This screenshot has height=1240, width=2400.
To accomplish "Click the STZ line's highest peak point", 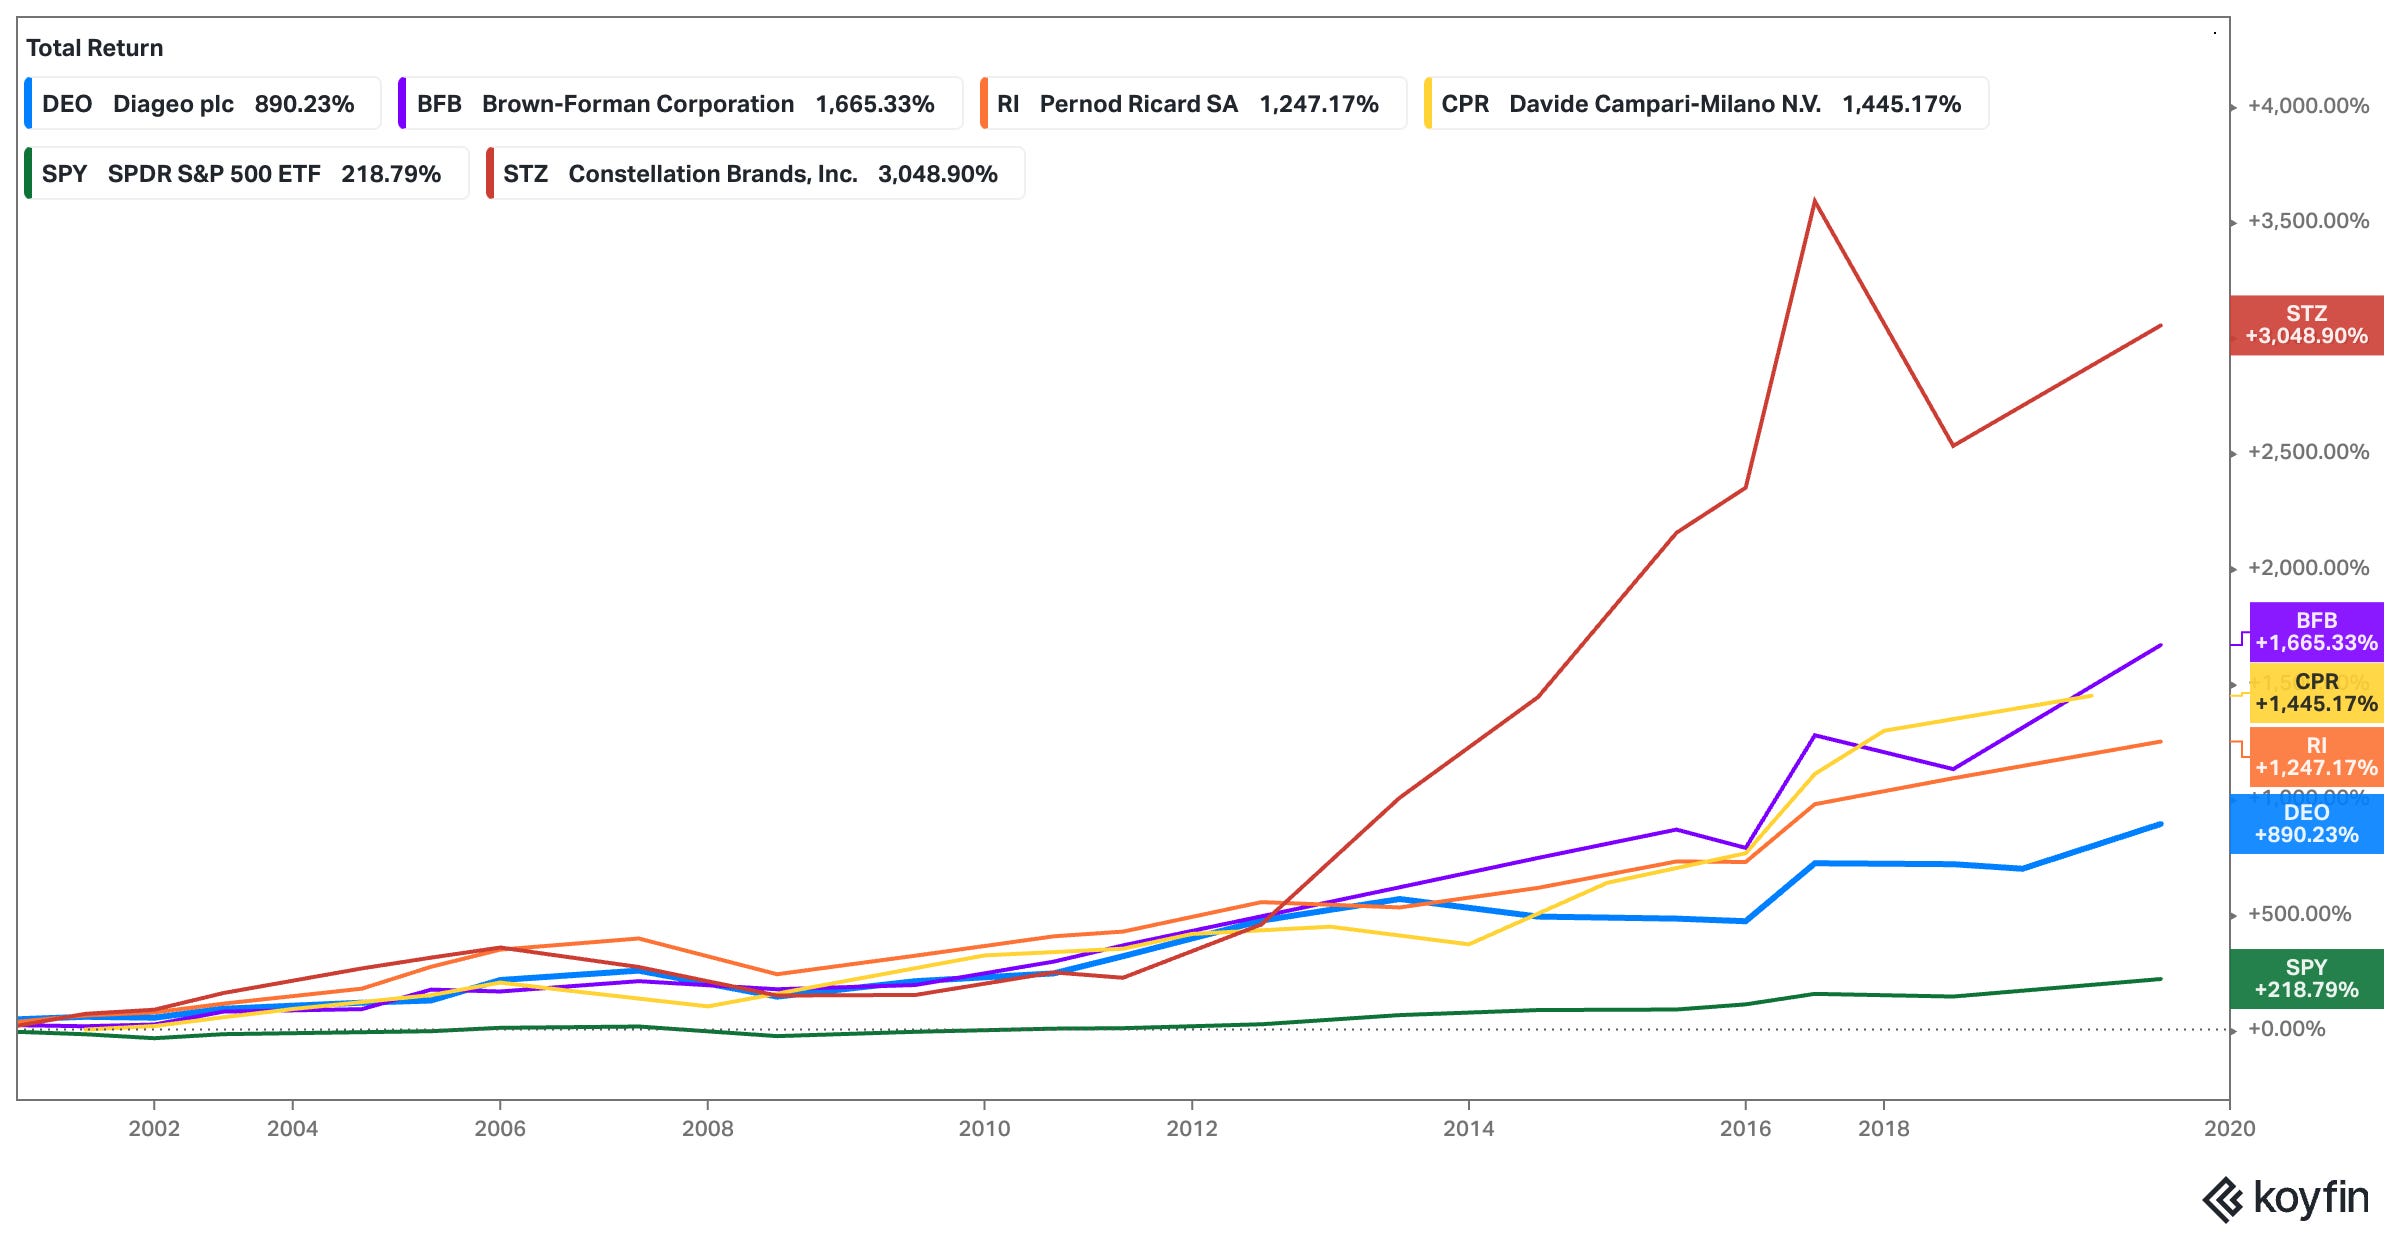I will click(1814, 202).
